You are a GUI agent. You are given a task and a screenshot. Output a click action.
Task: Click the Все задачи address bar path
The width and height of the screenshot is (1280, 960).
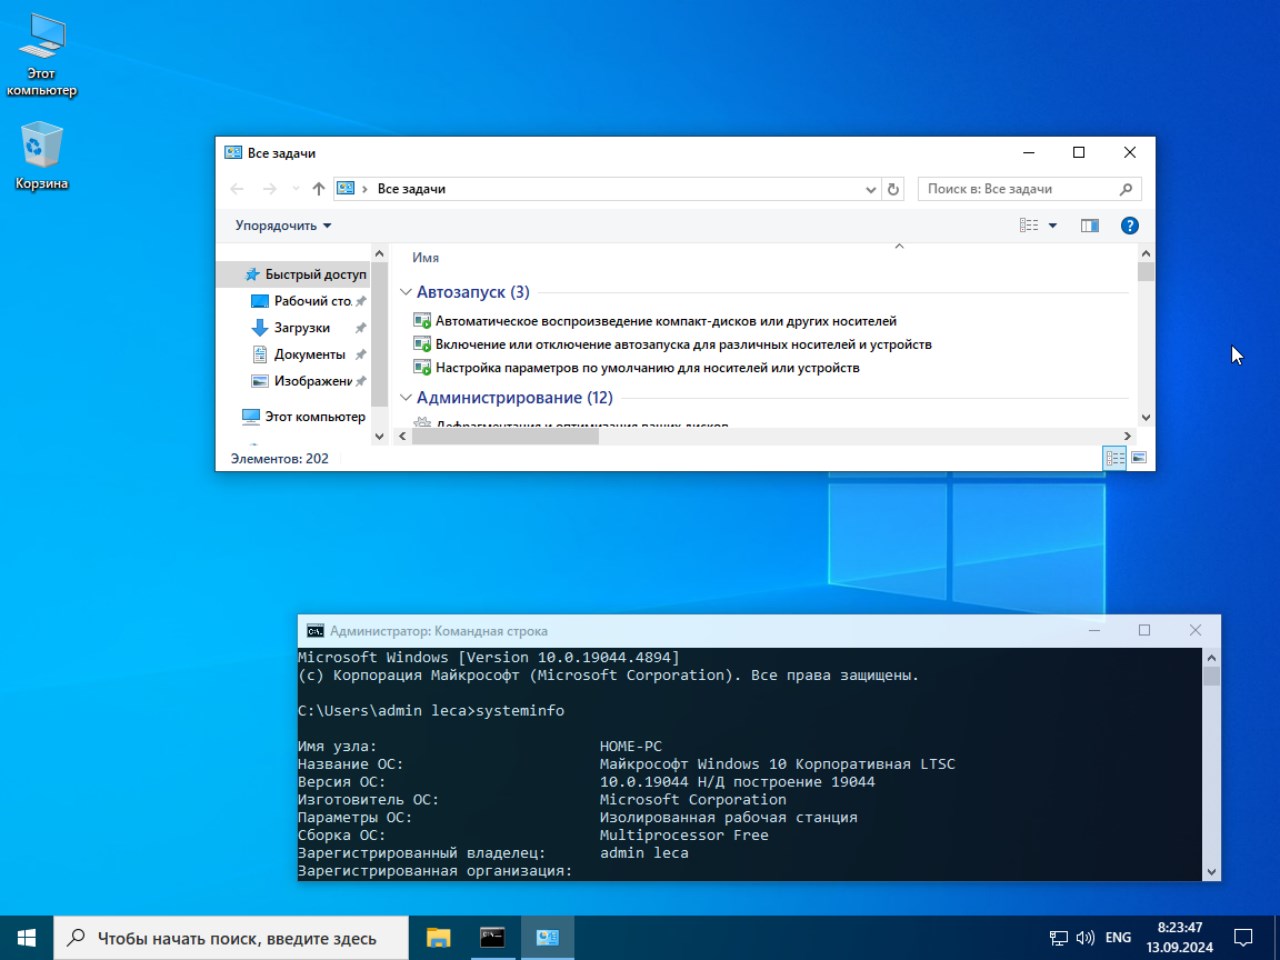coord(411,189)
